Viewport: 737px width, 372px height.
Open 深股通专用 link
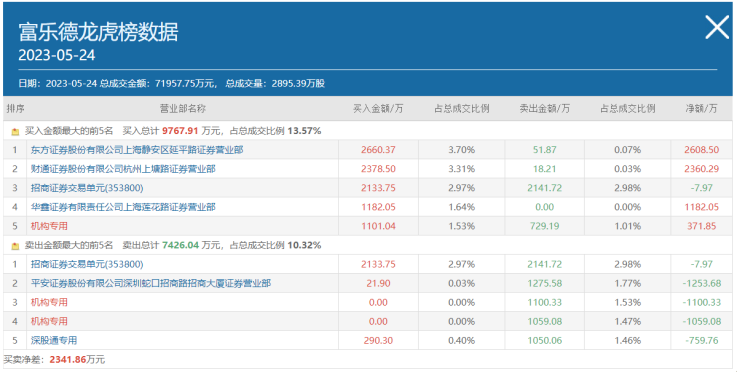[x=54, y=340]
